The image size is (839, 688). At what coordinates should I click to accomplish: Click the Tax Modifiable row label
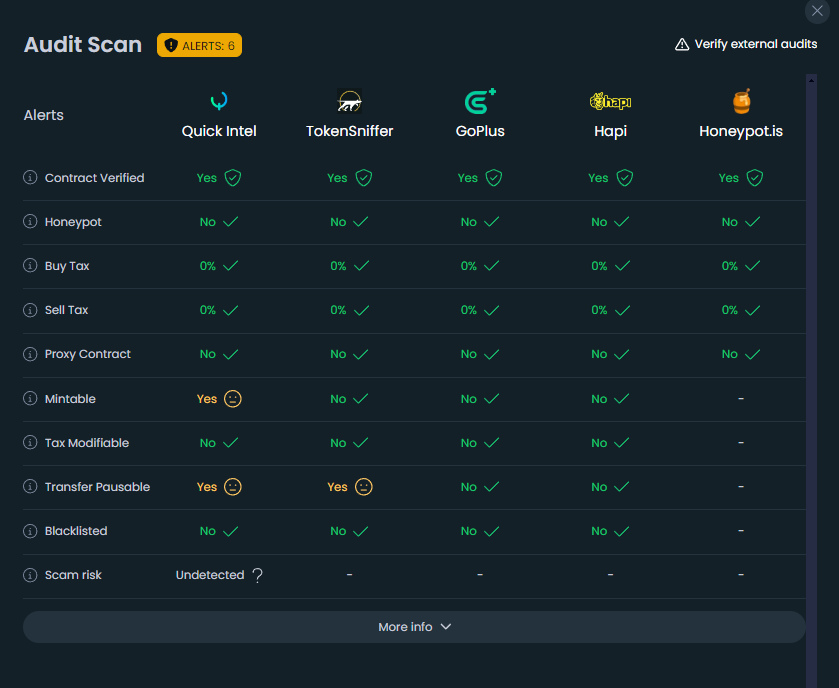[x=87, y=443]
